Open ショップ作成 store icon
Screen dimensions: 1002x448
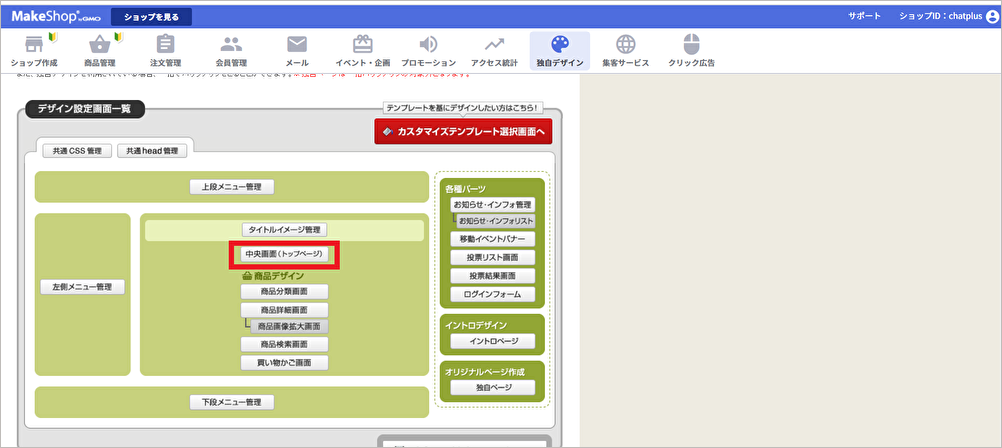[x=34, y=45]
